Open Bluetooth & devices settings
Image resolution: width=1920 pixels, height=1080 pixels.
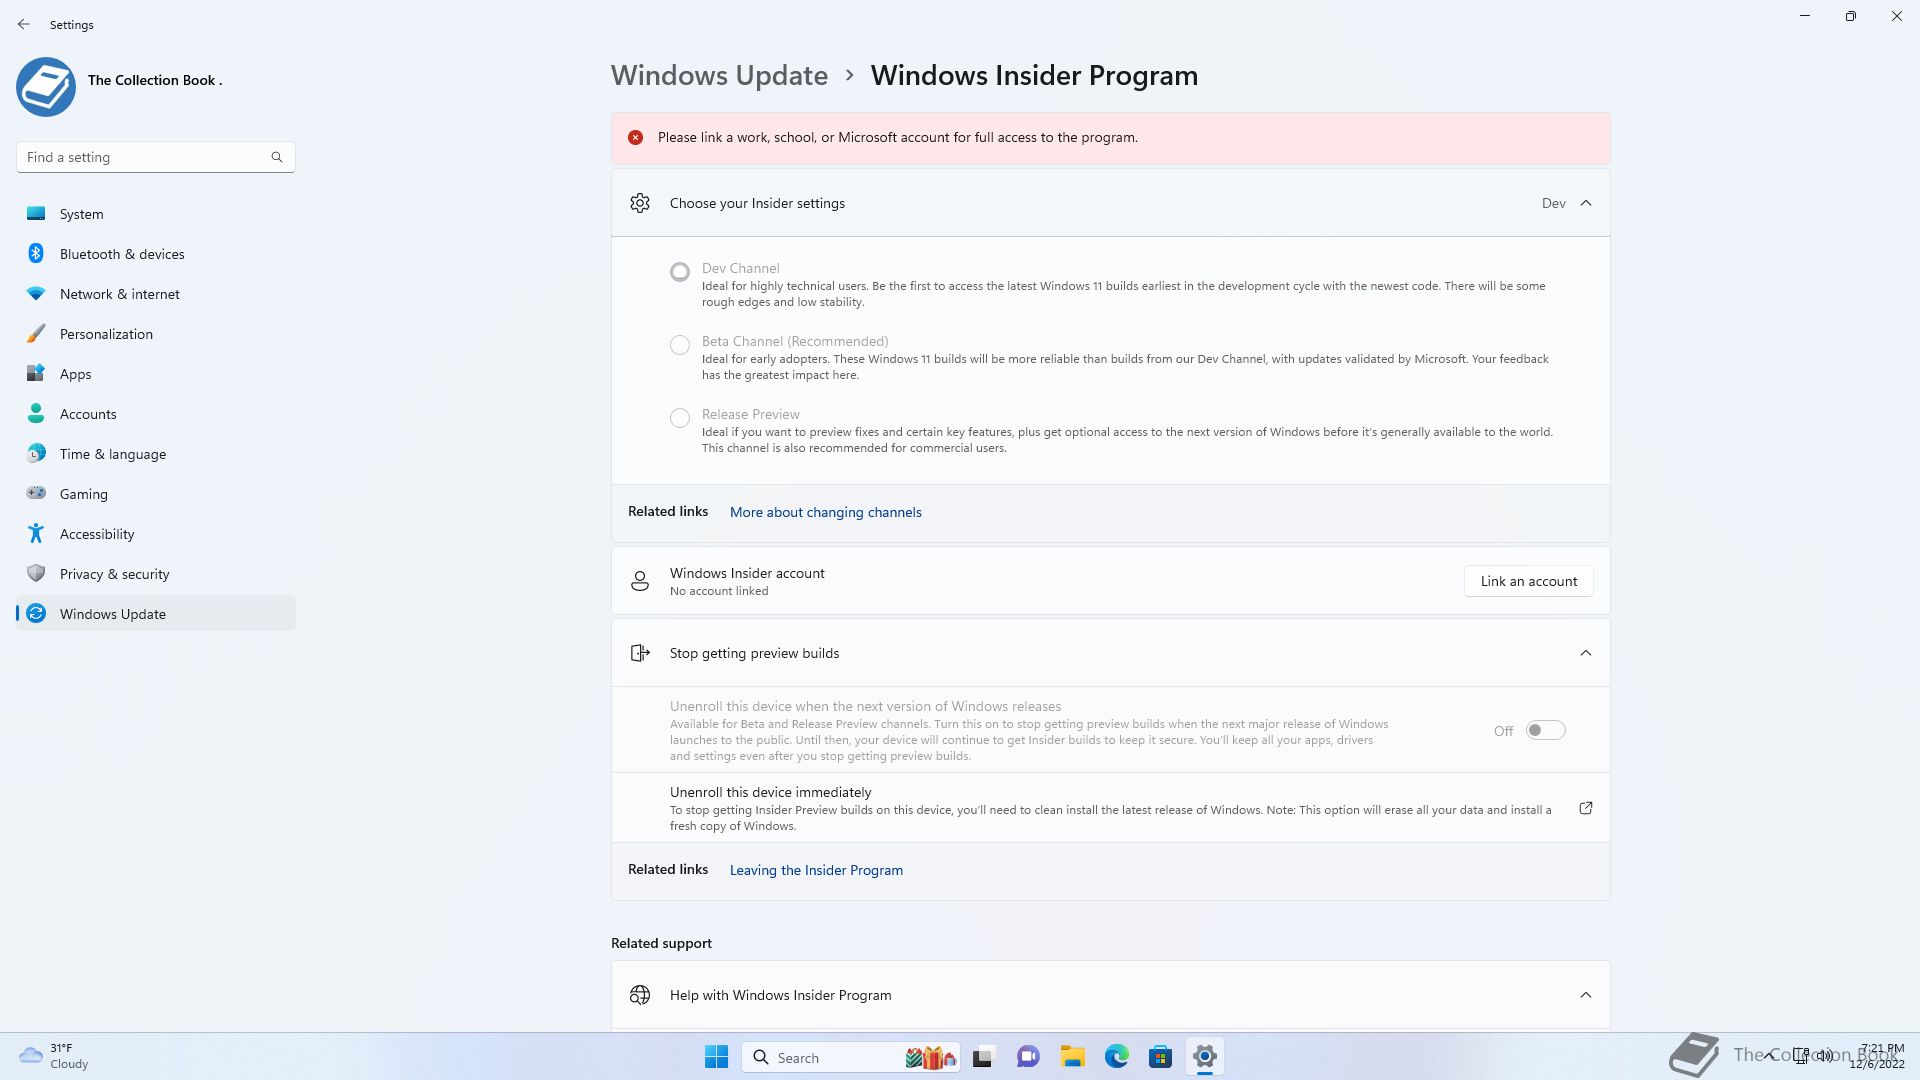click(156, 254)
